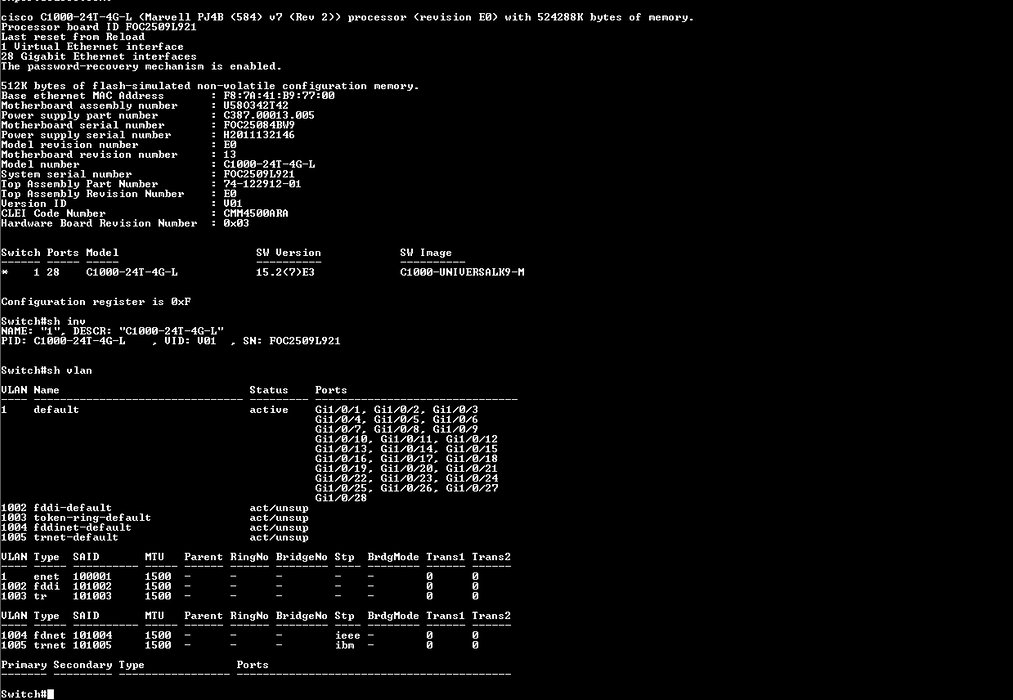Click the "512K bytes of flash-simulated" line
The width and height of the screenshot is (1013, 700).
(210, 86)
